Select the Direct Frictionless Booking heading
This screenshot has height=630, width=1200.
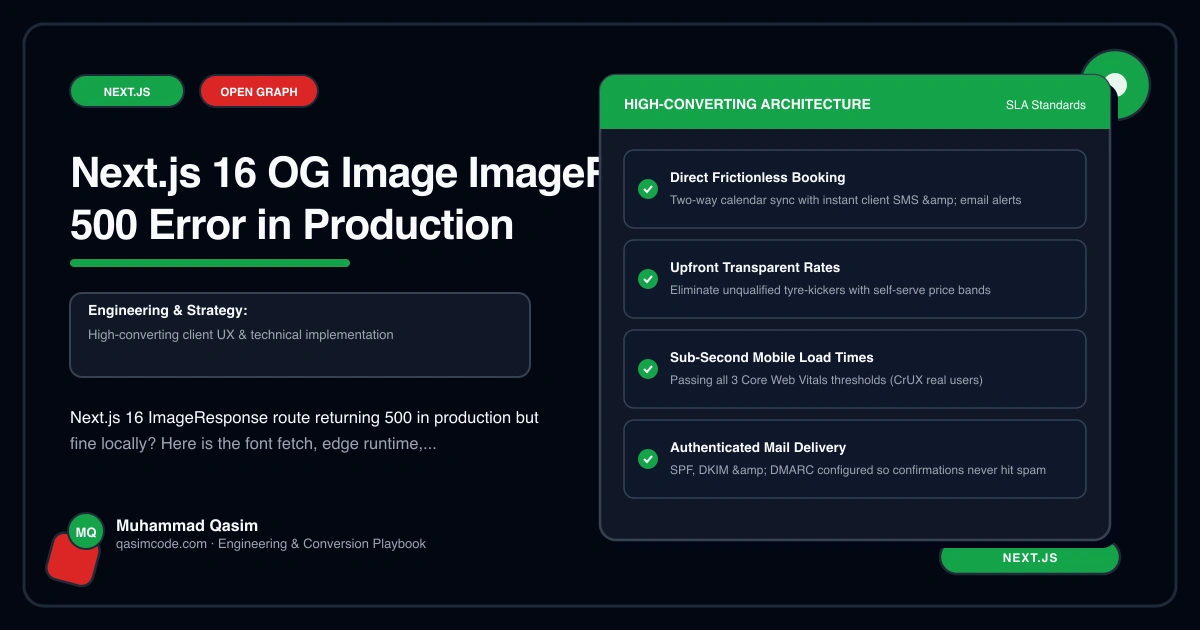(x=757, y=177)
